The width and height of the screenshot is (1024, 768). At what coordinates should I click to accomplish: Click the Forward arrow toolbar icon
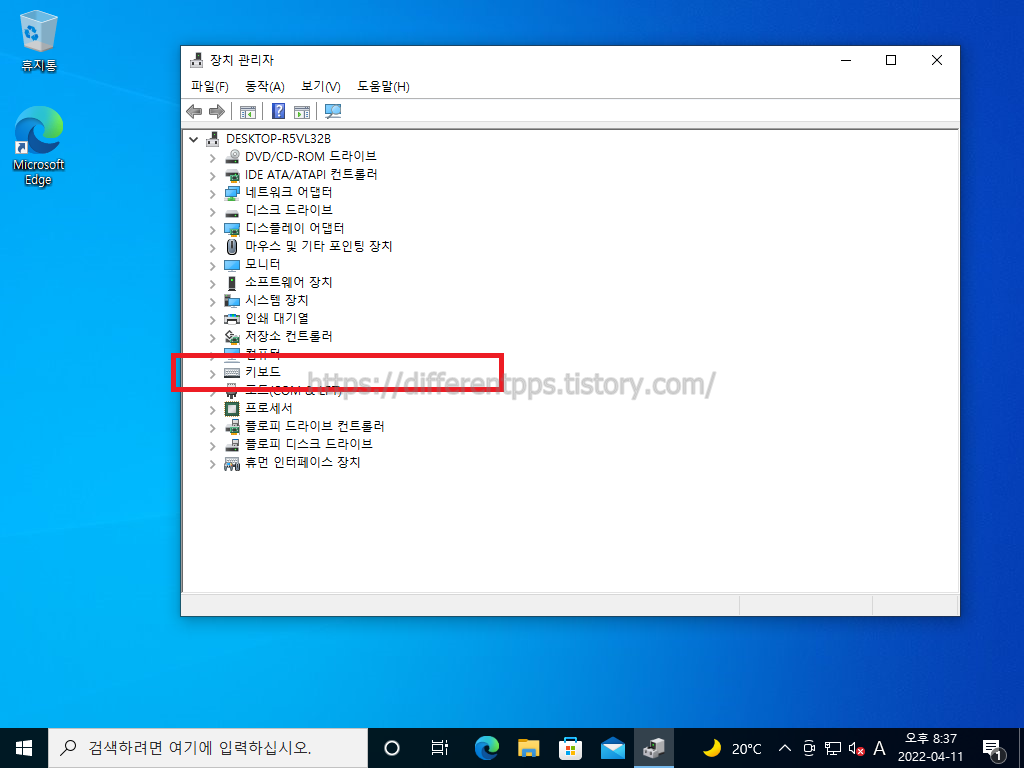click(217, 112)
